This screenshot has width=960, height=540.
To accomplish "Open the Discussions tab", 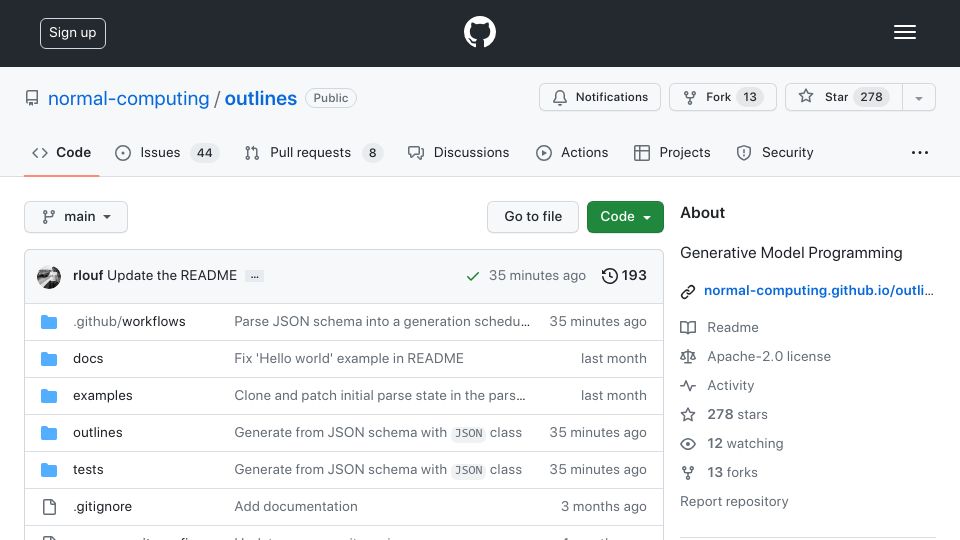I will click(x=459, y=152).
